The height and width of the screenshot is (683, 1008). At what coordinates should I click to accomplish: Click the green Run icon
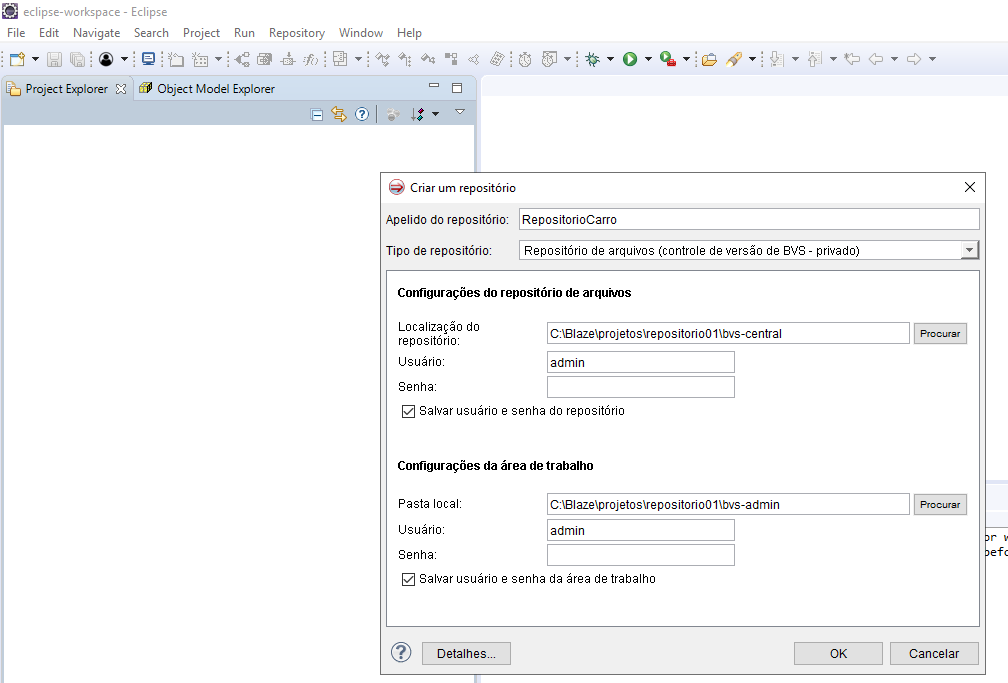pos(630,58)
